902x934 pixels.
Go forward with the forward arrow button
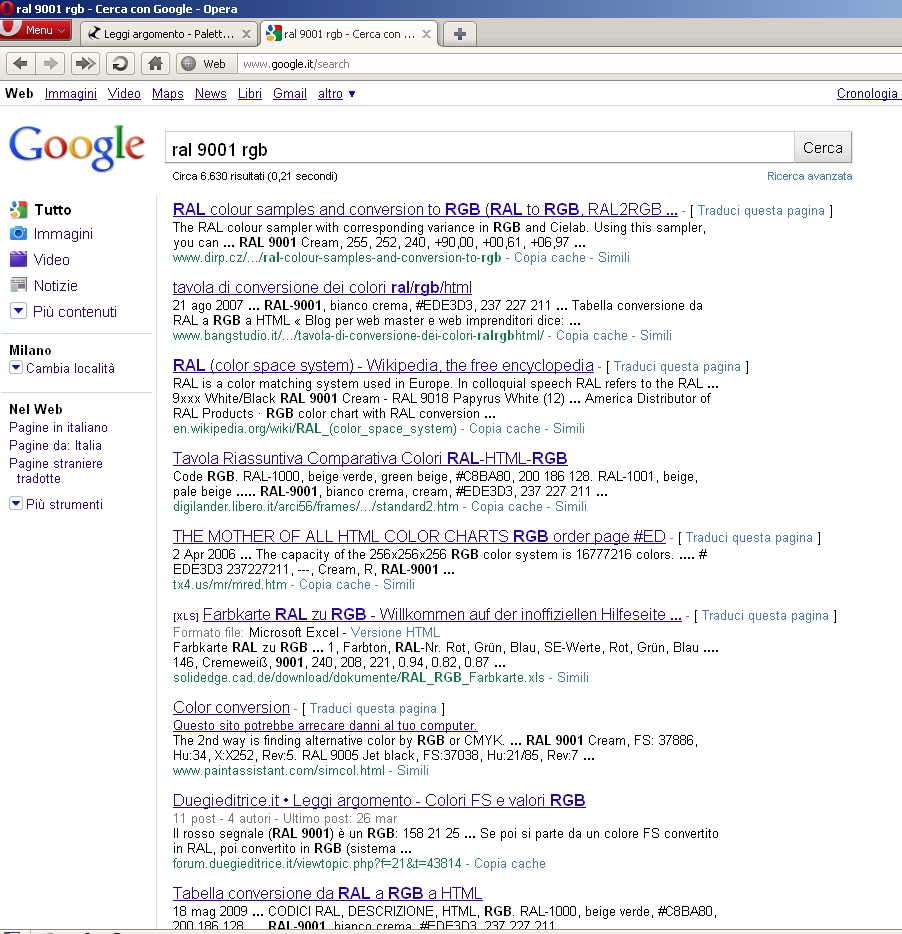[x=51, y=63]
